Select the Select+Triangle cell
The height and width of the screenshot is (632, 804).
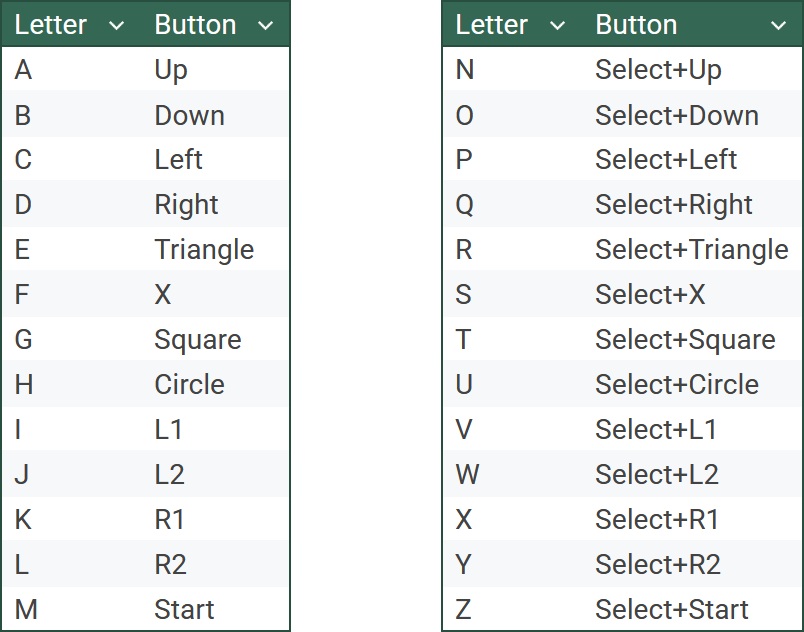[x=691, y=250]
